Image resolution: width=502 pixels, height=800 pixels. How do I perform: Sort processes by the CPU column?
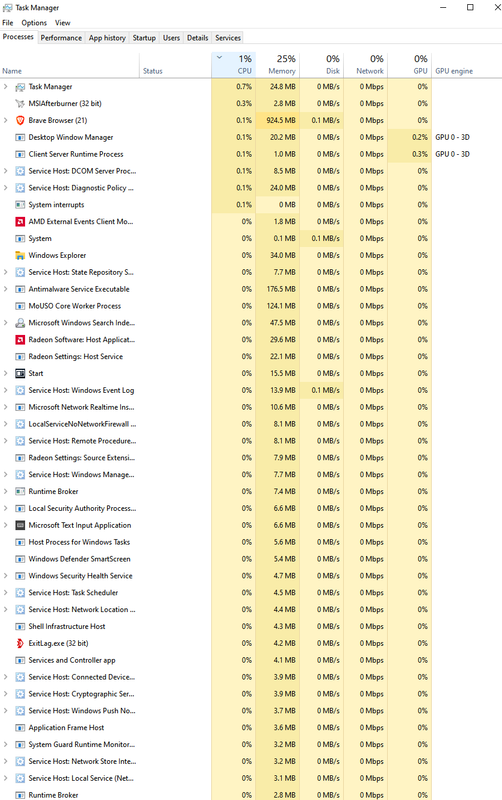coord(233,65)
